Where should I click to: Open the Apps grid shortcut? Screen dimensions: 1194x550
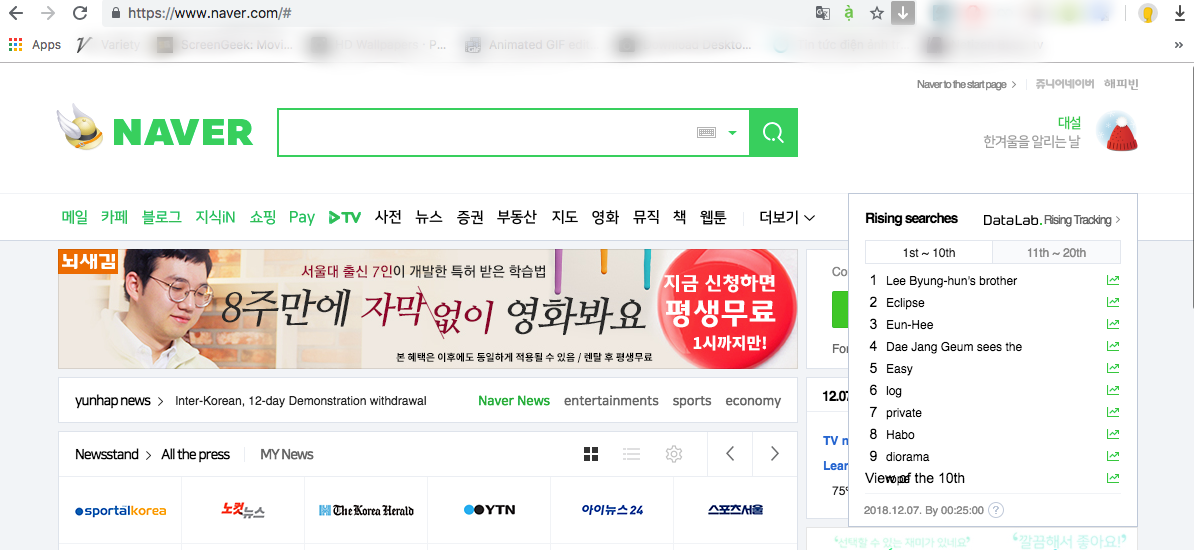(35, 45)
